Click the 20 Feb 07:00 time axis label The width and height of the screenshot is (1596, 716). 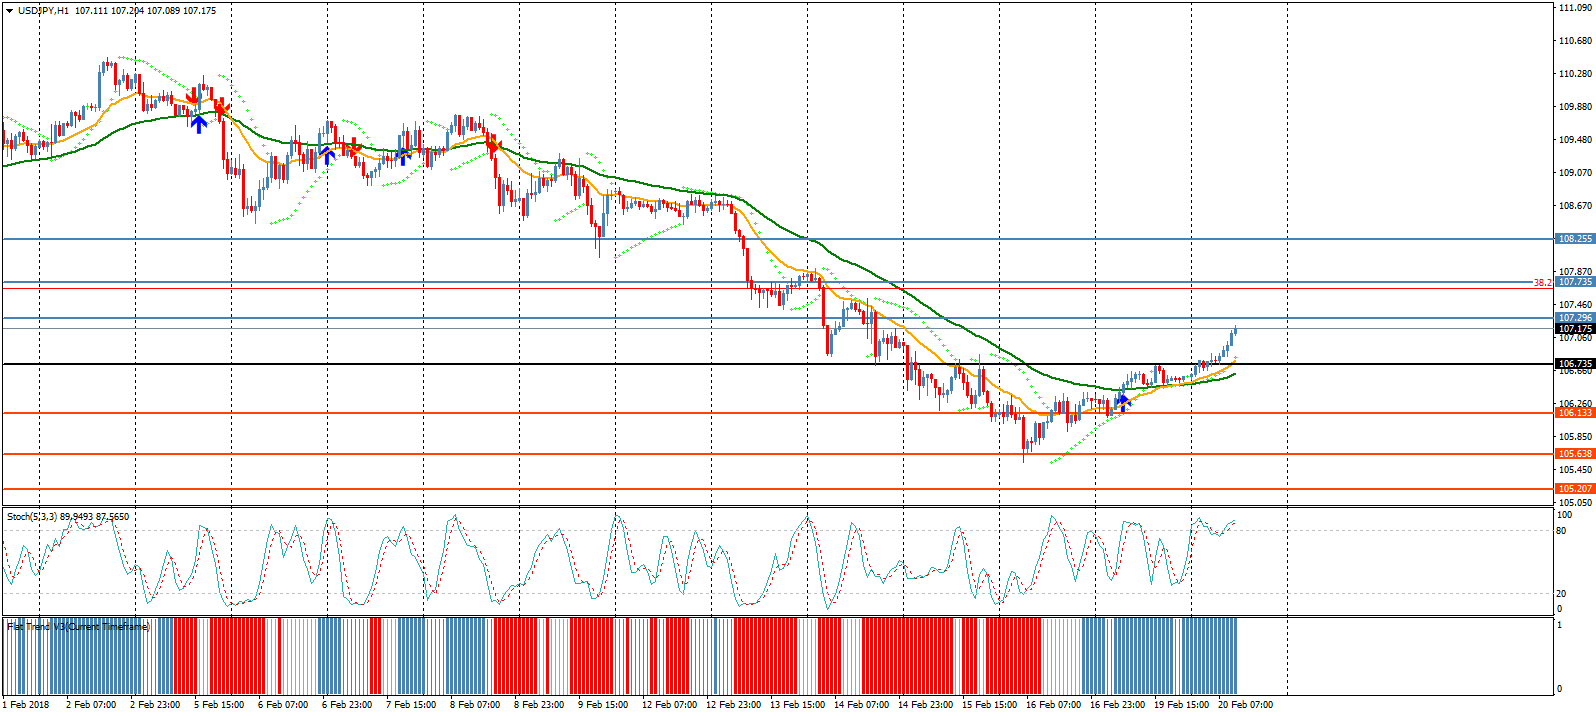[1245, 705]
